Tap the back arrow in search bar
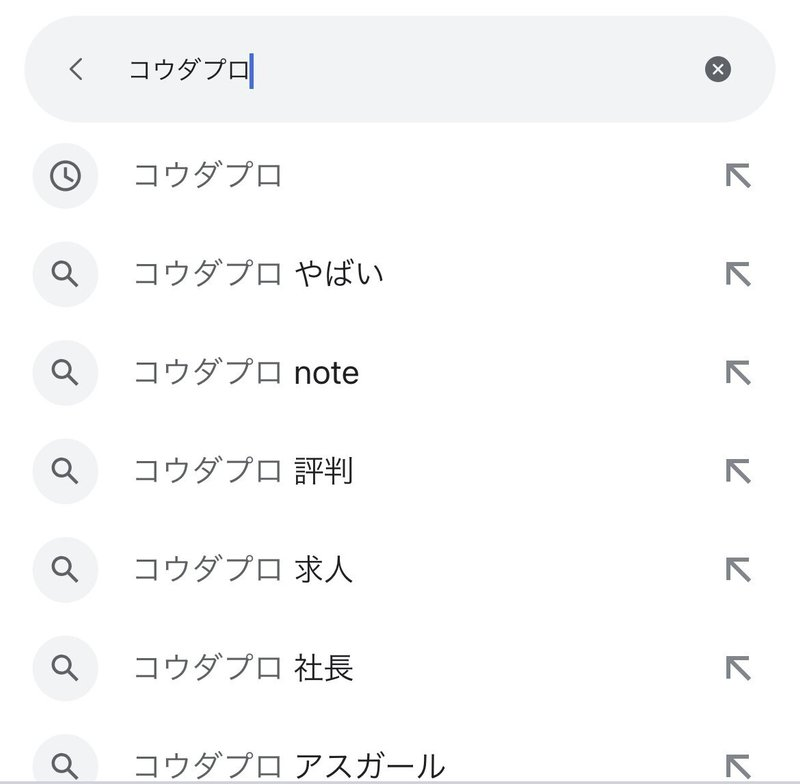This screenshot has width=800, height=784. click(76, 69)
